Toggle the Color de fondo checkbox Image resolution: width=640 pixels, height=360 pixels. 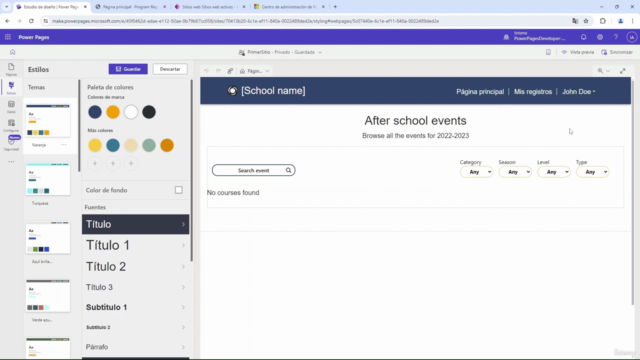(x=178, y=190)
